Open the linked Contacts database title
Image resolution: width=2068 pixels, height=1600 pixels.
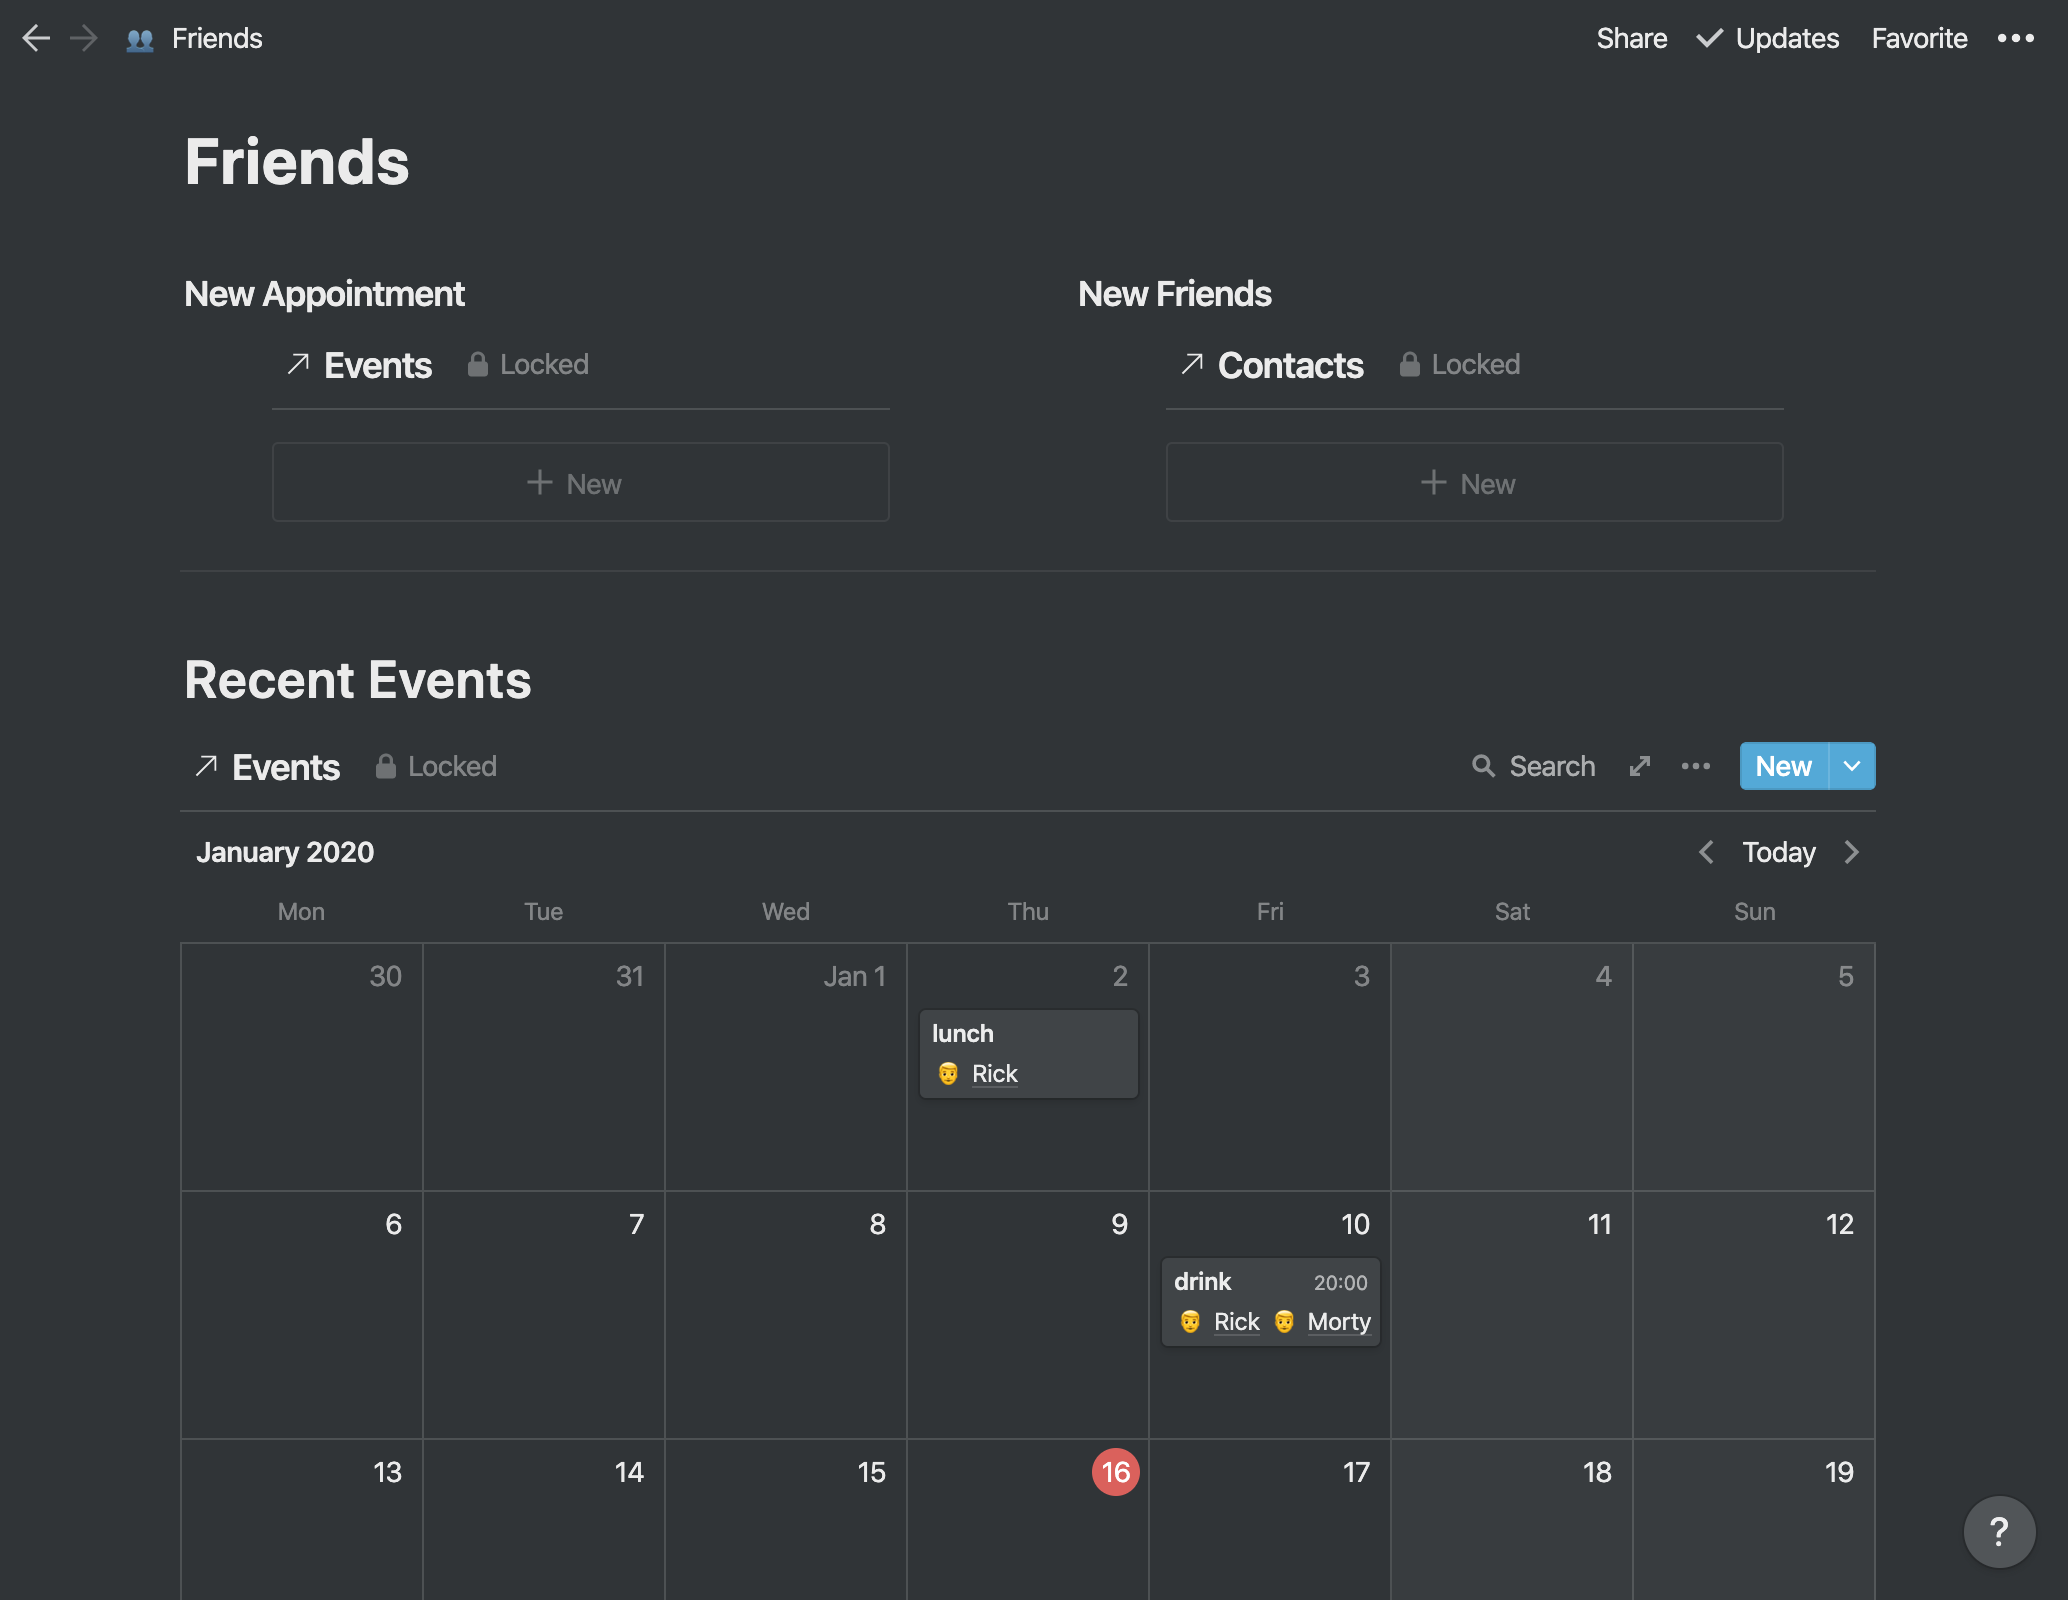click(x=1290, y=365)
